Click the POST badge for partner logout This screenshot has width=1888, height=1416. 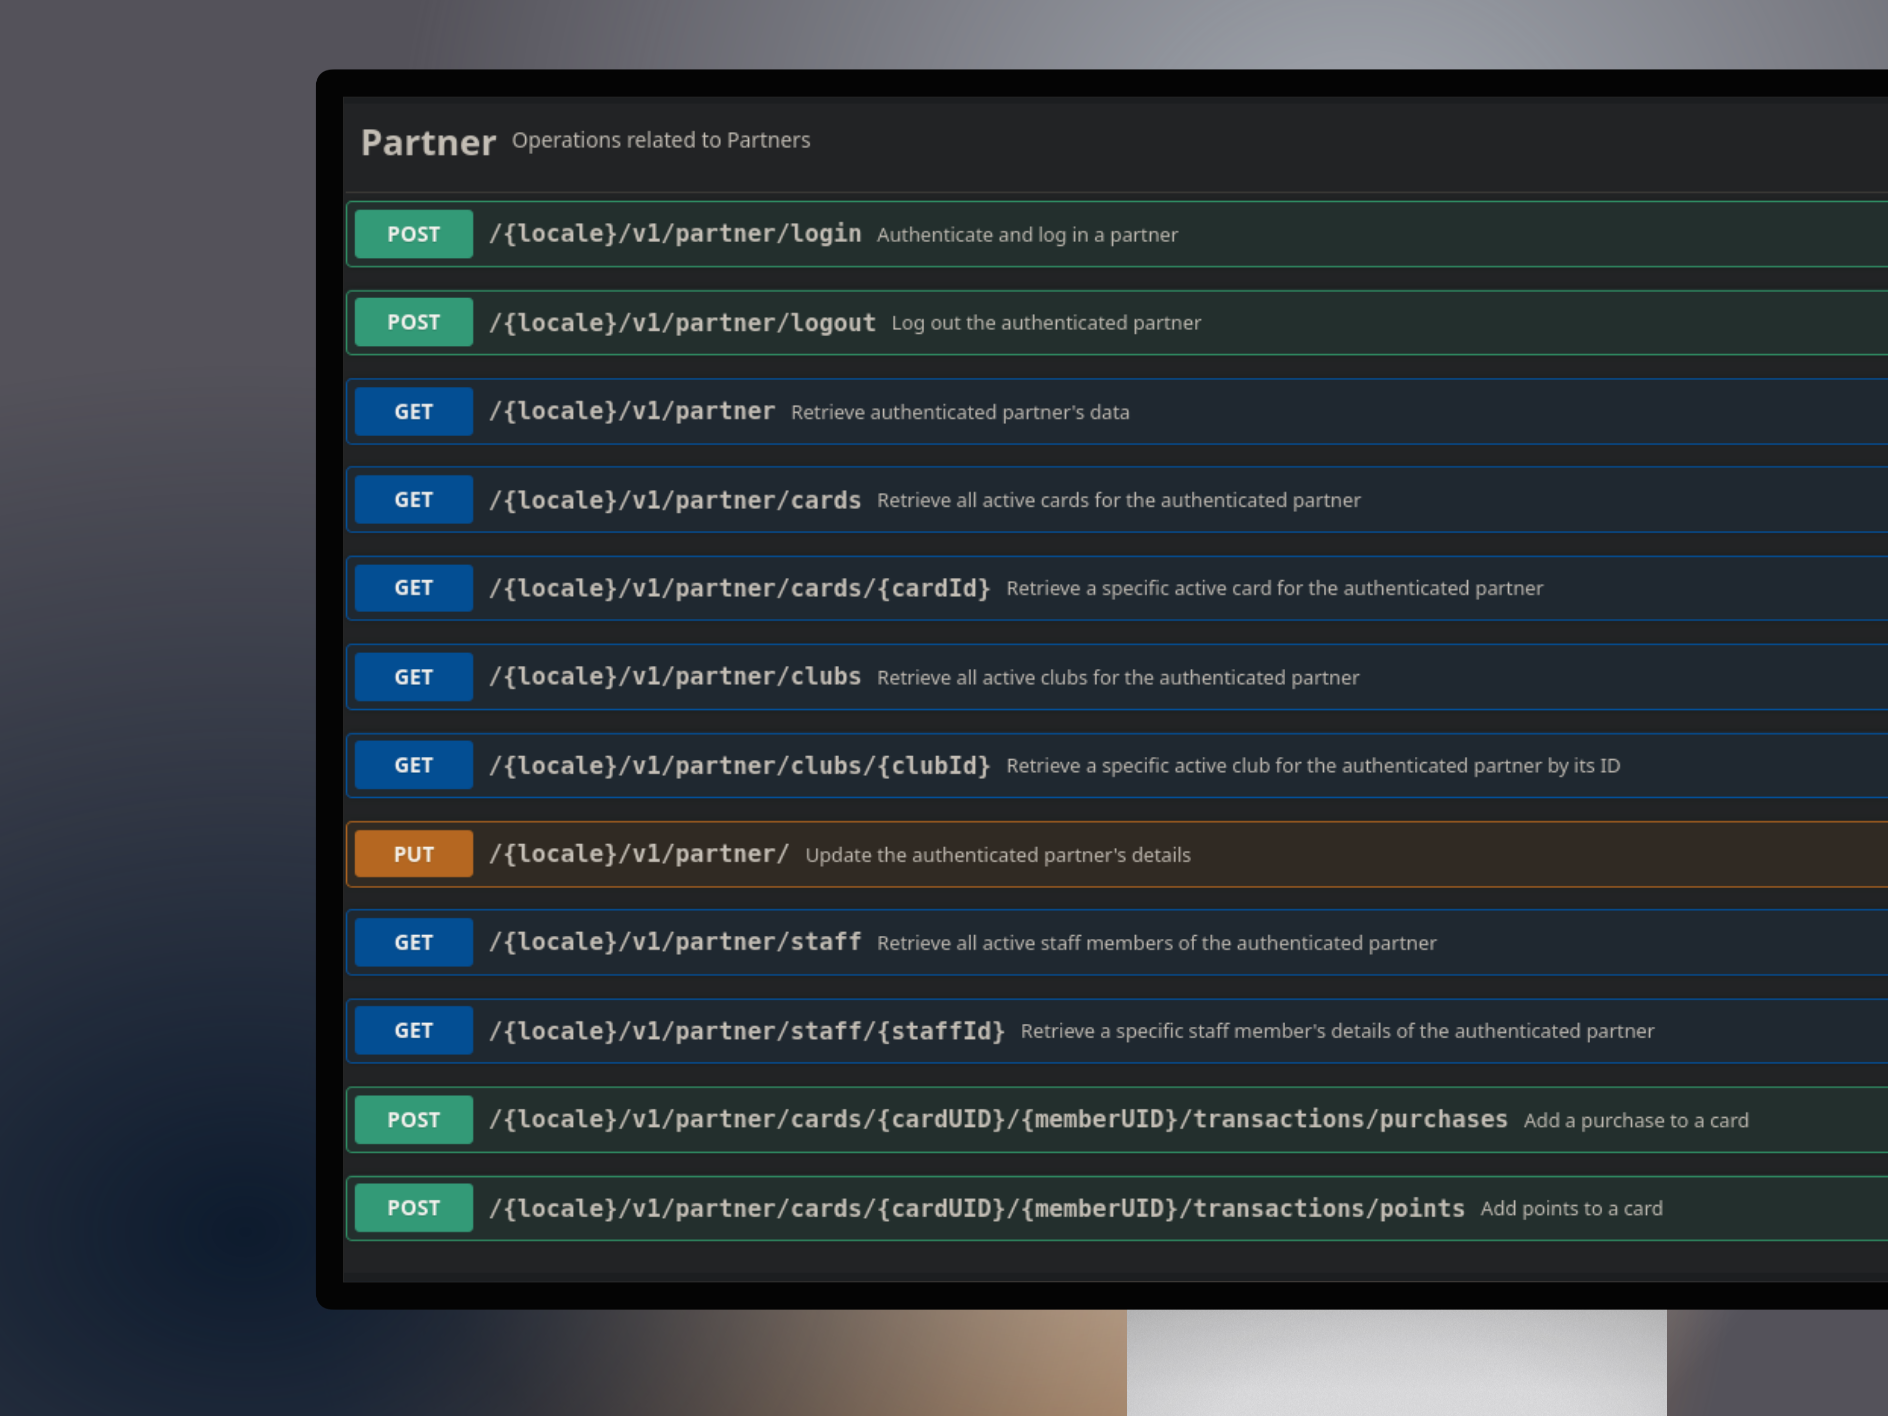coord(413,322)
